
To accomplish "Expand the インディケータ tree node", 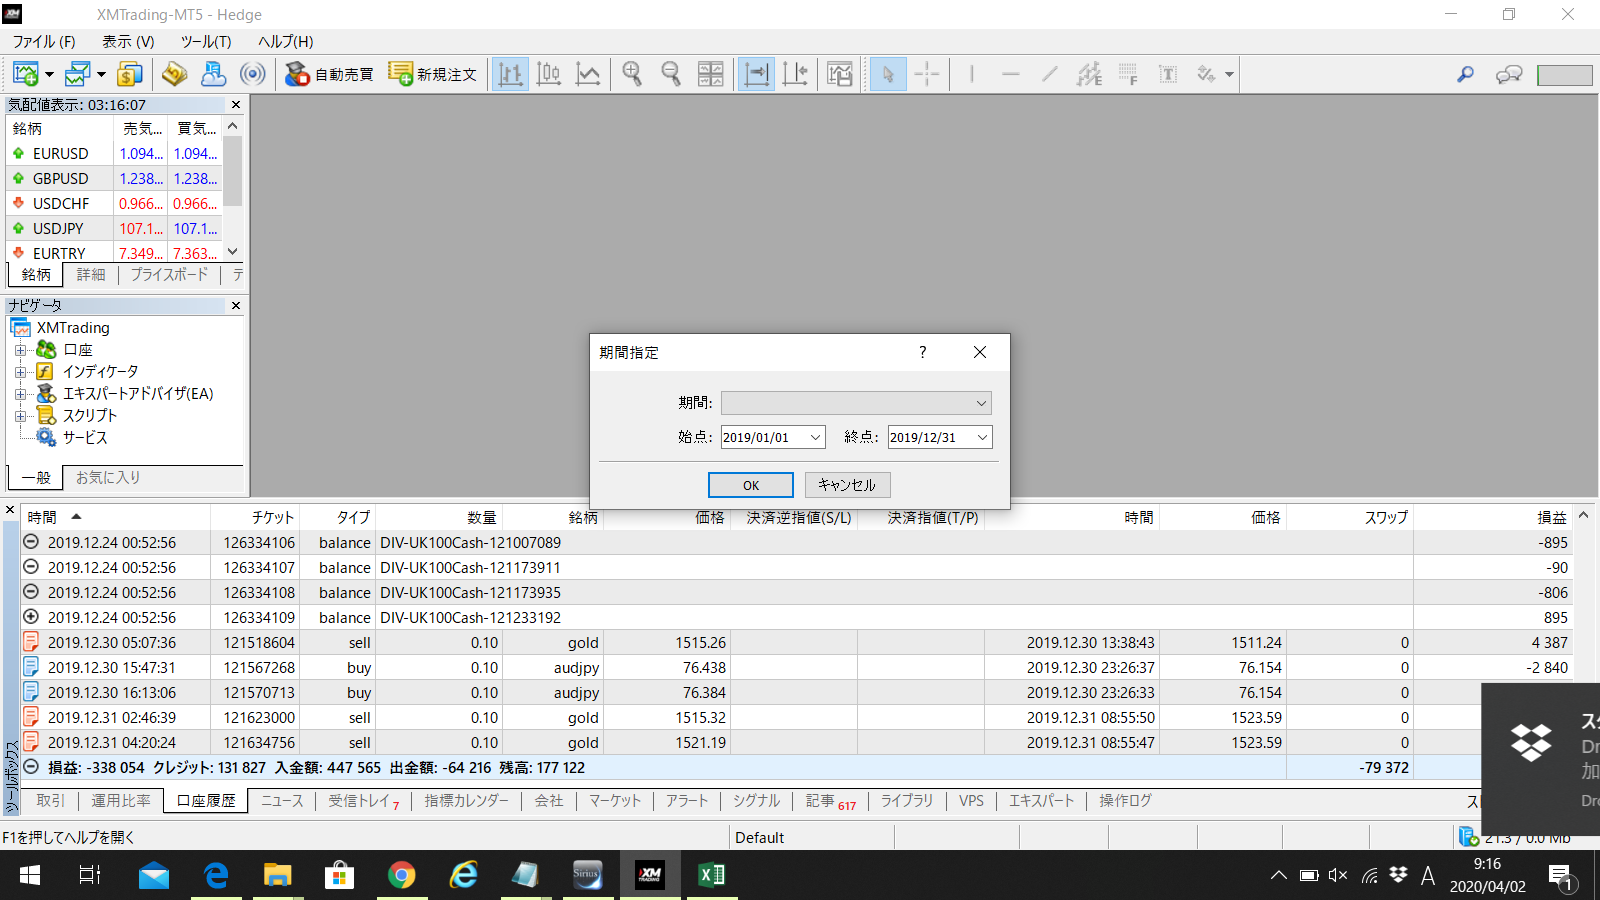I will [x=20, y=372].
